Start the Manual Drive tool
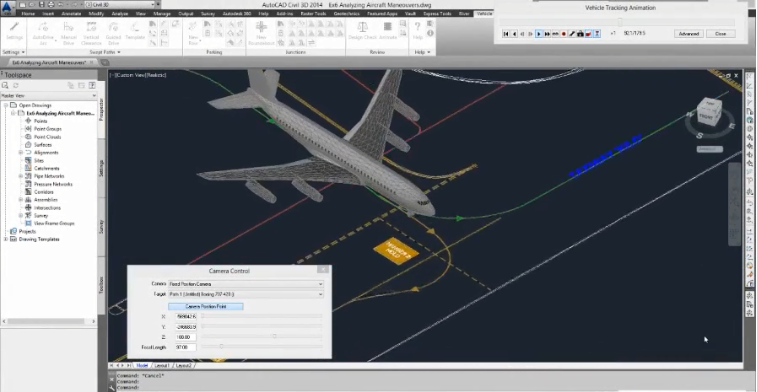 [69, 33]
